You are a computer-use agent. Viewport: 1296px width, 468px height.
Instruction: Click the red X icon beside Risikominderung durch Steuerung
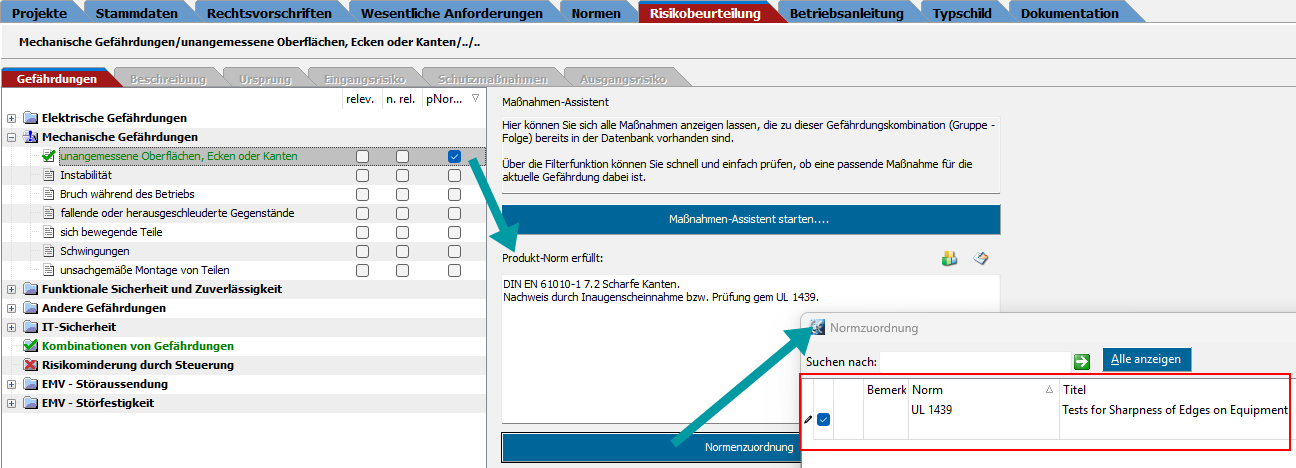click(x=29, y=365)
